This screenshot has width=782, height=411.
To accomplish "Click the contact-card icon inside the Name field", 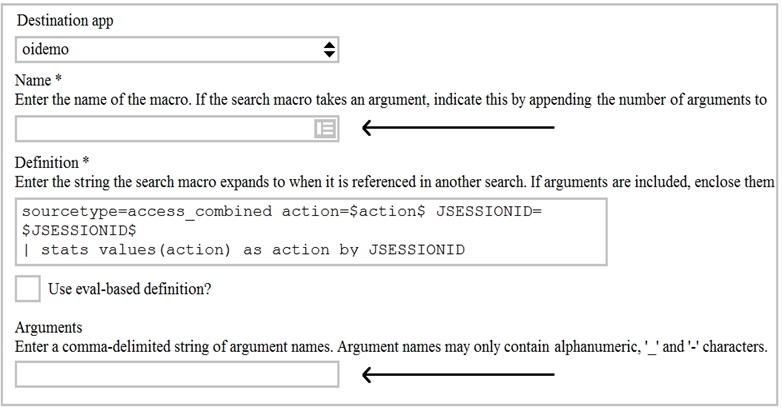I will click(324, 128).
